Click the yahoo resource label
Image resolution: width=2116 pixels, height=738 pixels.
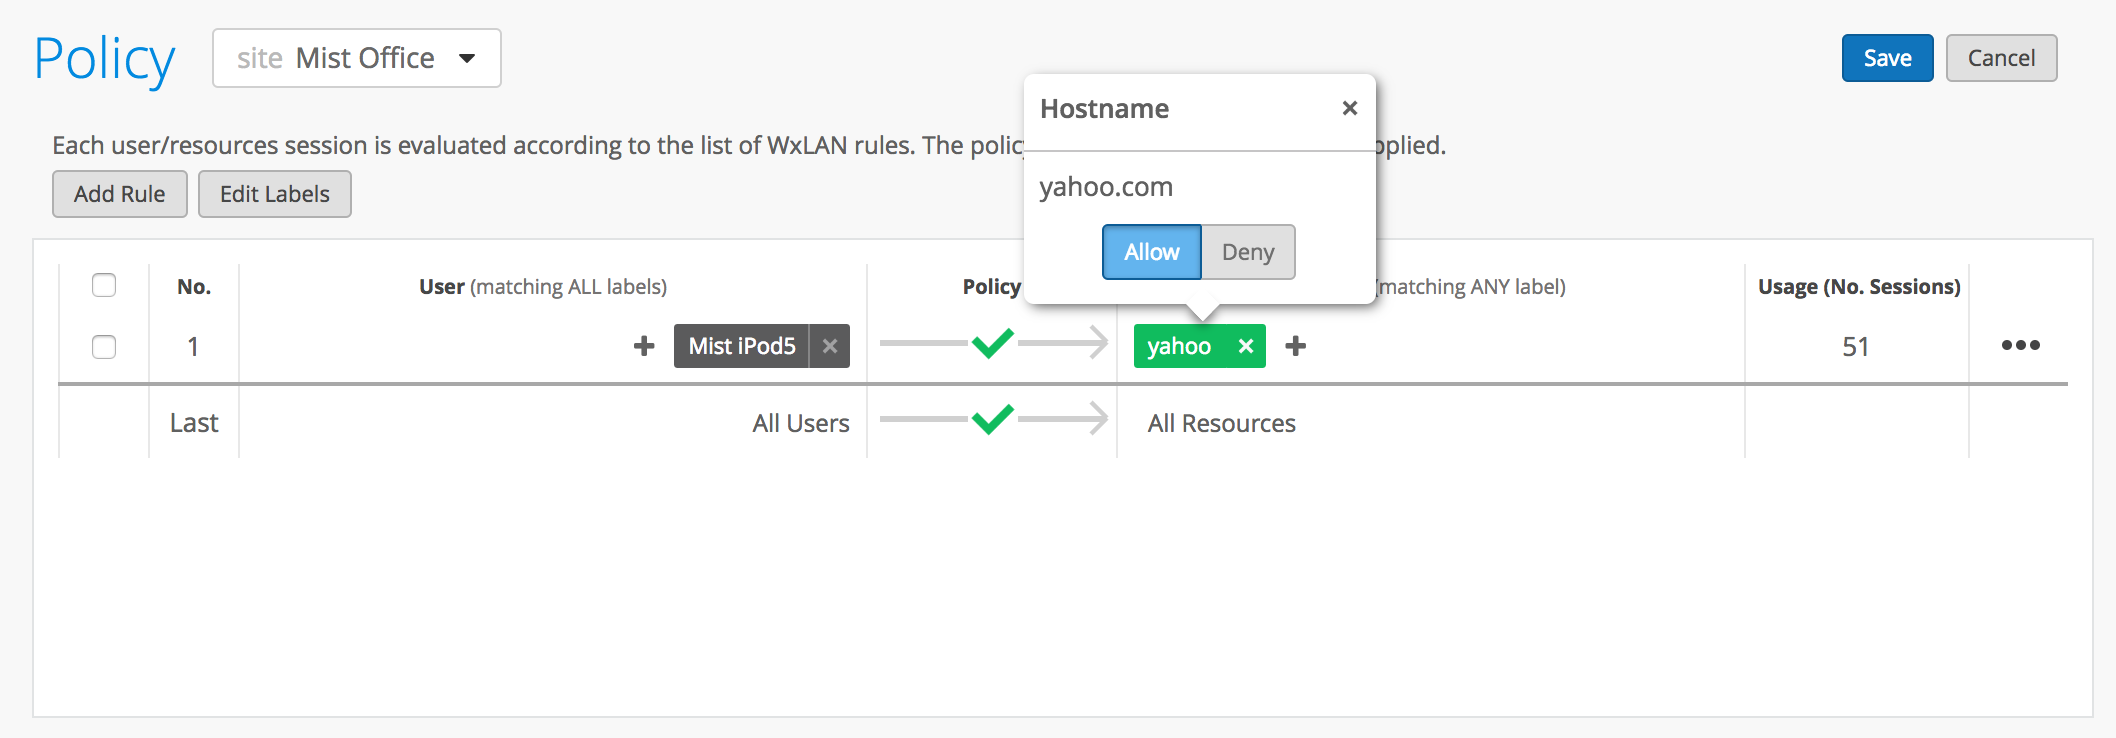tap(1179, 346)
